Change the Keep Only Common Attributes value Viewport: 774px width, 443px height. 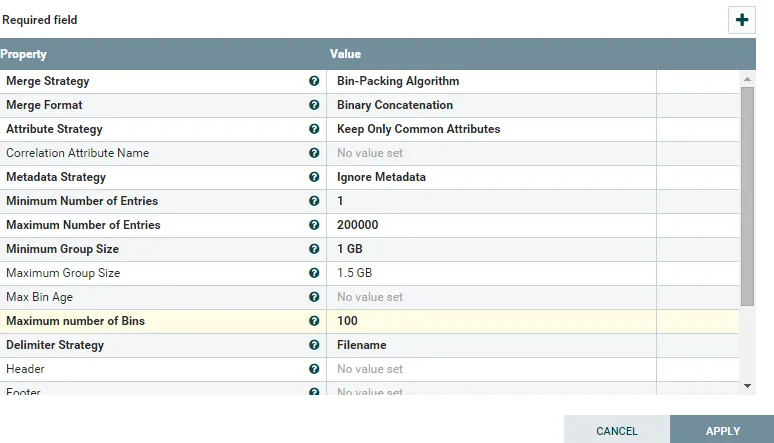coord(418,129)
